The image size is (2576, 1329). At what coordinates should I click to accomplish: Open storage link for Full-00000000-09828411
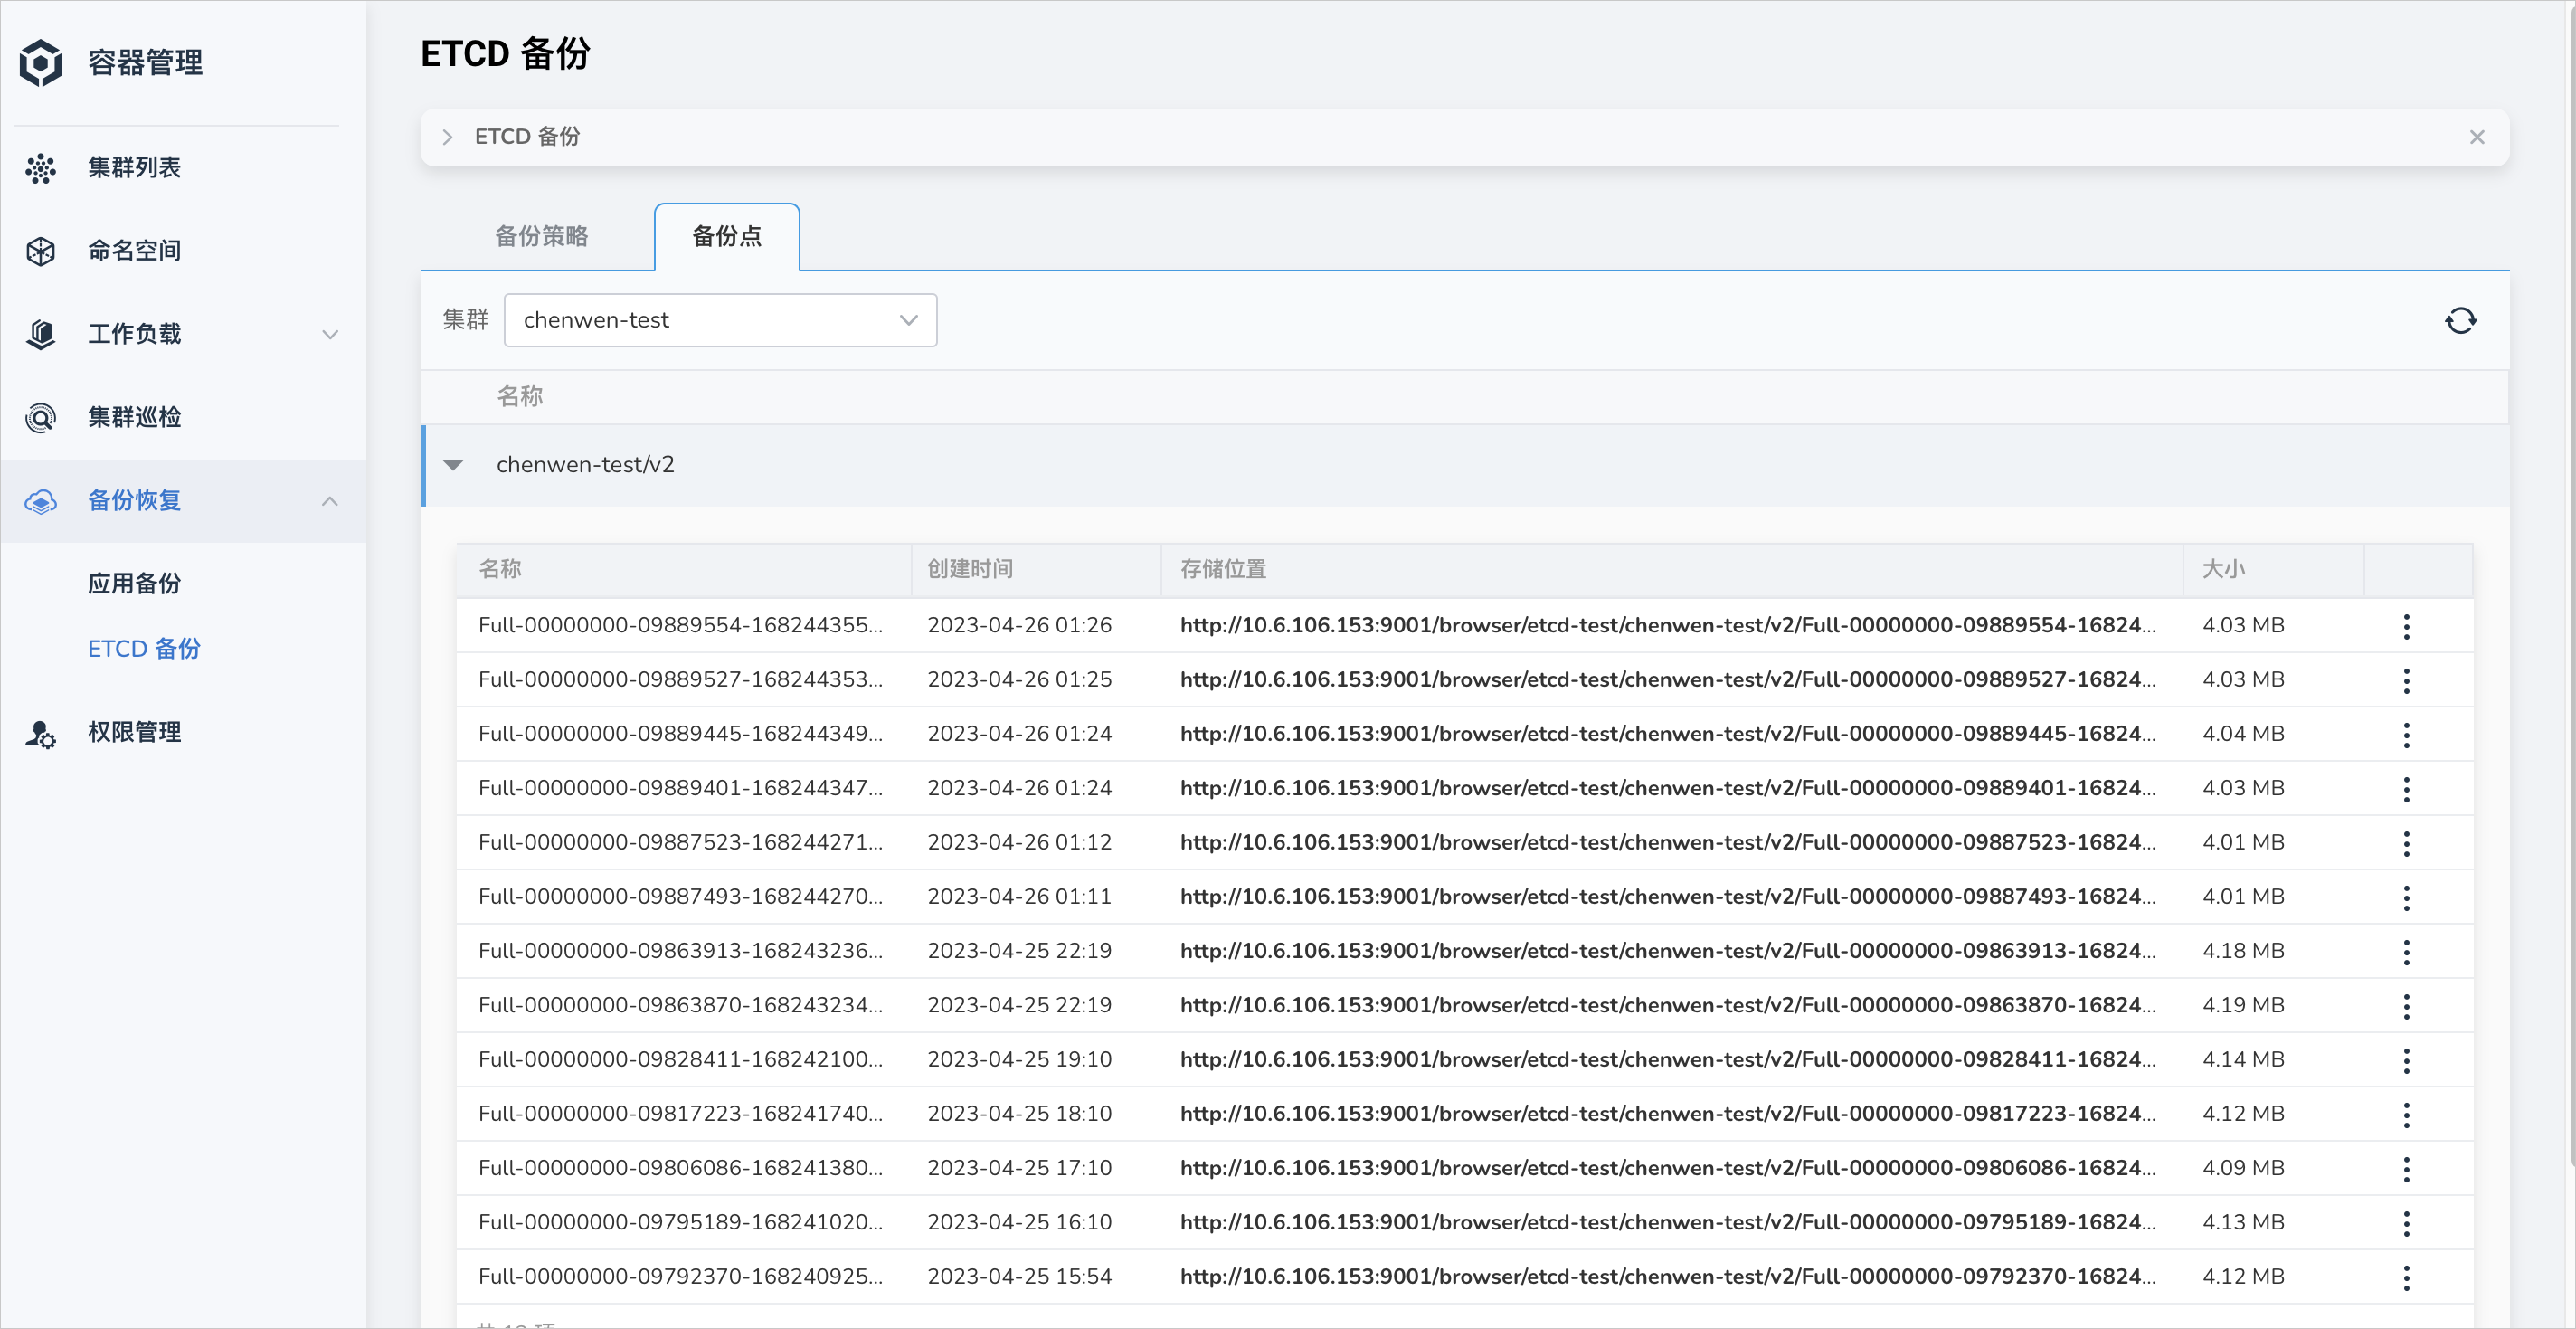pos(1667,1059)
